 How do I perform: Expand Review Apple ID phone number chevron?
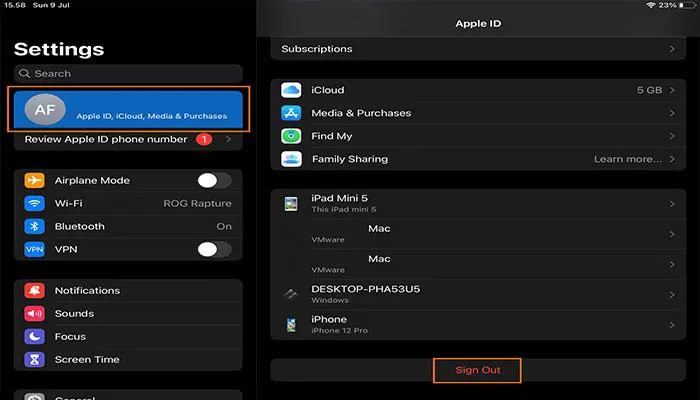click(229, 139)
